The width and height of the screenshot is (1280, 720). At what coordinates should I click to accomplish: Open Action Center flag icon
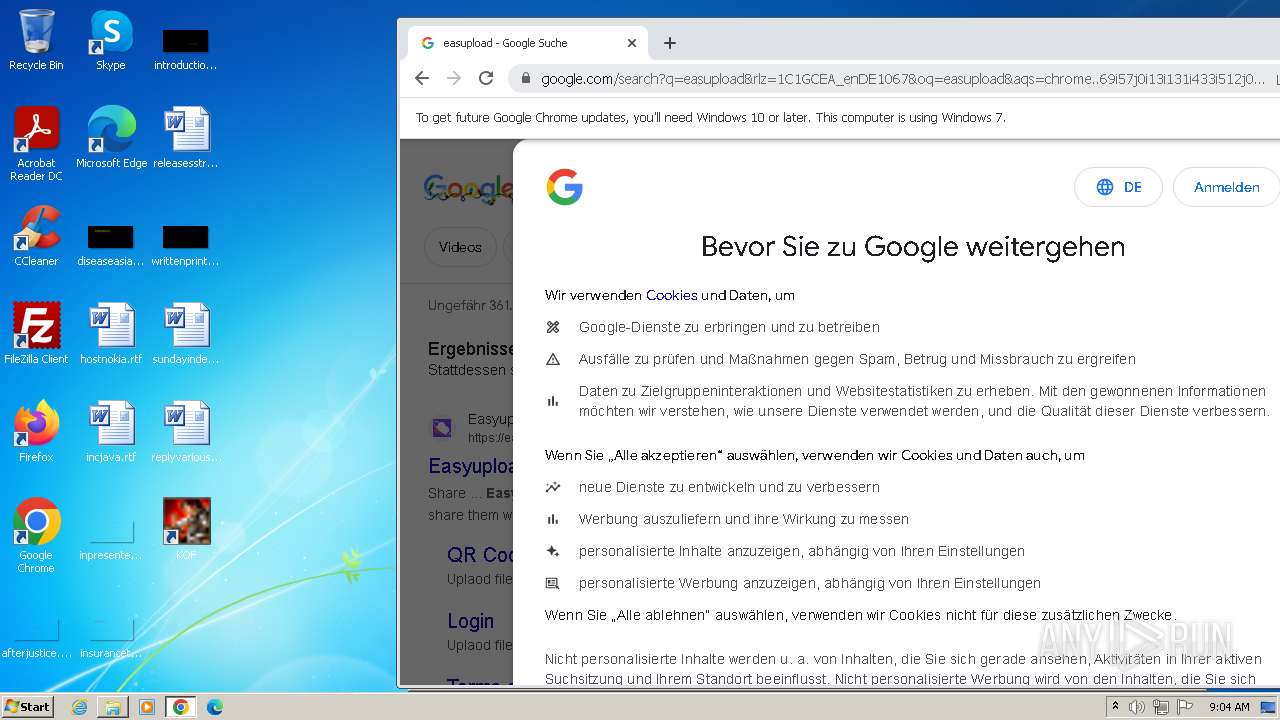(x=1185, y=707)
